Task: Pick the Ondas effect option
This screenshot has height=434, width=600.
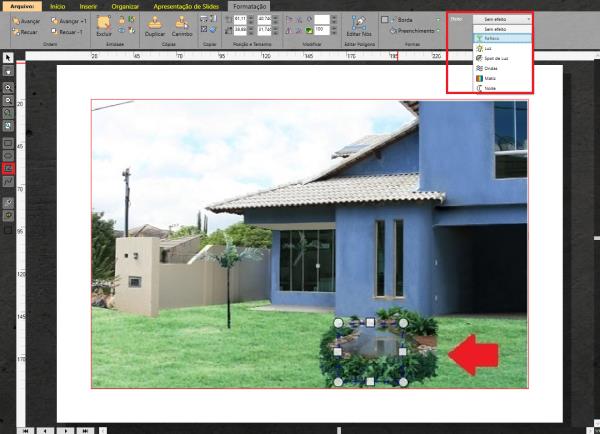Action: 490,69
